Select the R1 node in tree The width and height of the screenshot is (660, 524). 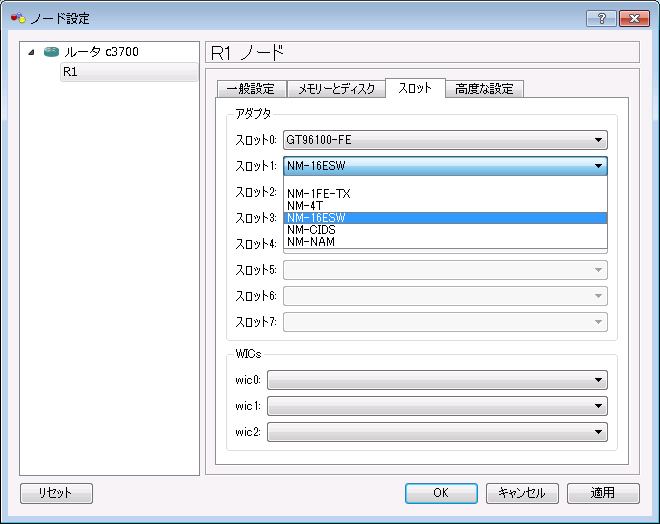click(70, 72)
